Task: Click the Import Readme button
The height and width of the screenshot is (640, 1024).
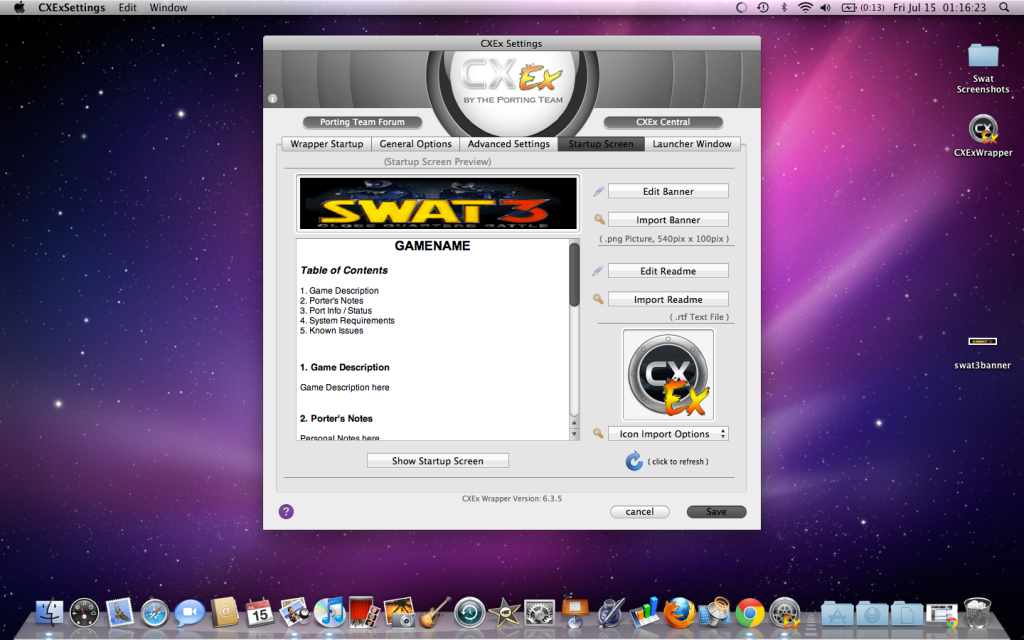Action: click(x=668, y=300)
